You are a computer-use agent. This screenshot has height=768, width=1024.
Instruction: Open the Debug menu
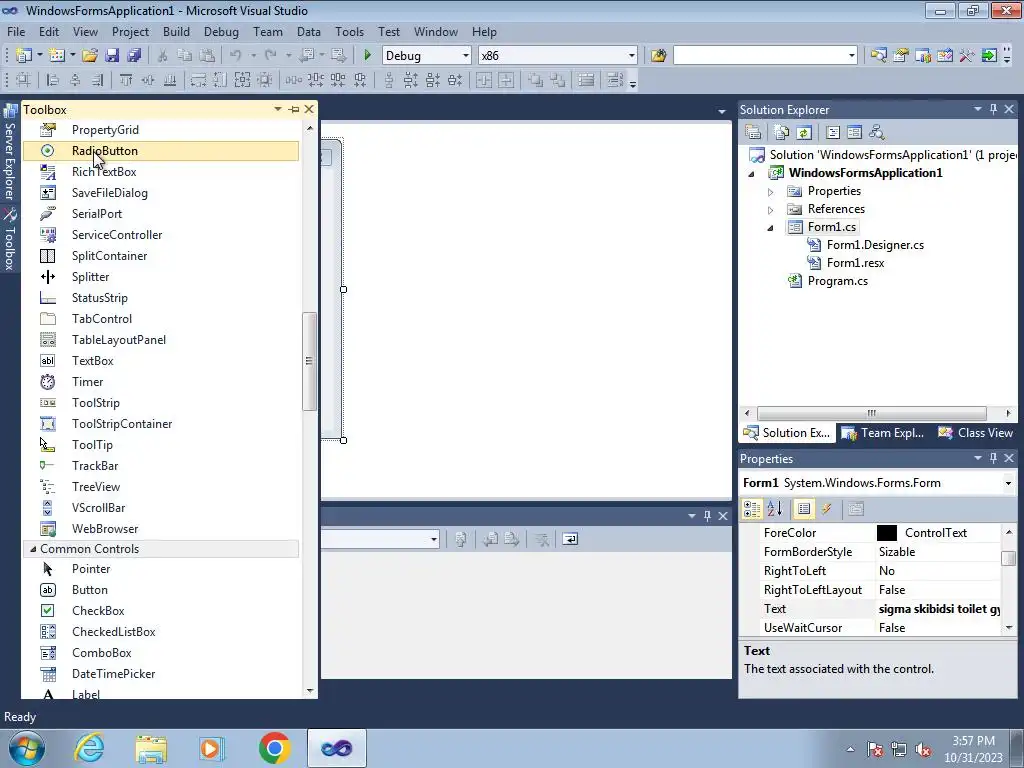pos(221,31)
